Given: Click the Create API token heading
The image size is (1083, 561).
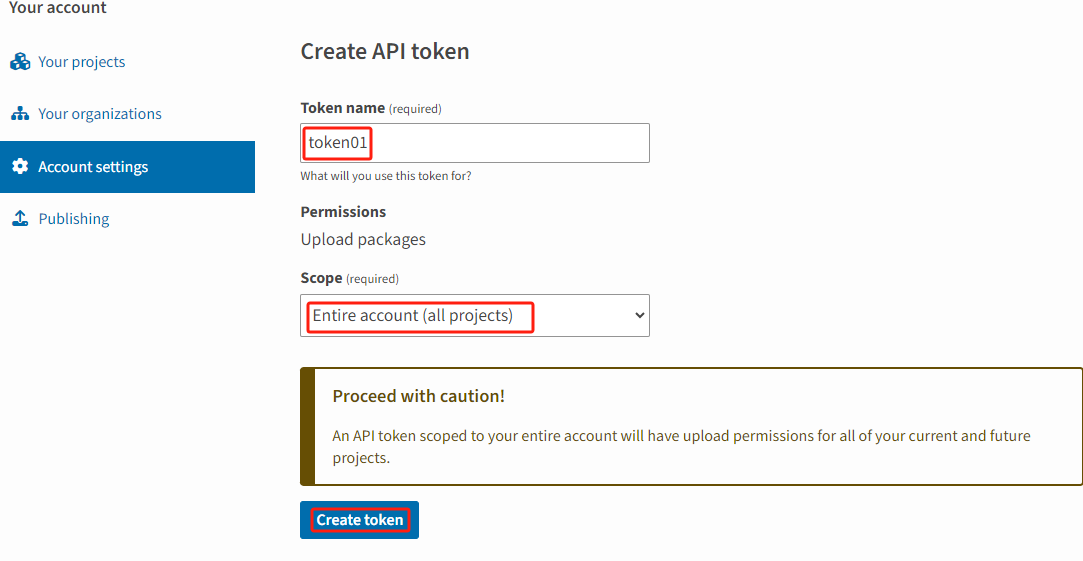Looking at the screenshot, I should pos(385,52).
